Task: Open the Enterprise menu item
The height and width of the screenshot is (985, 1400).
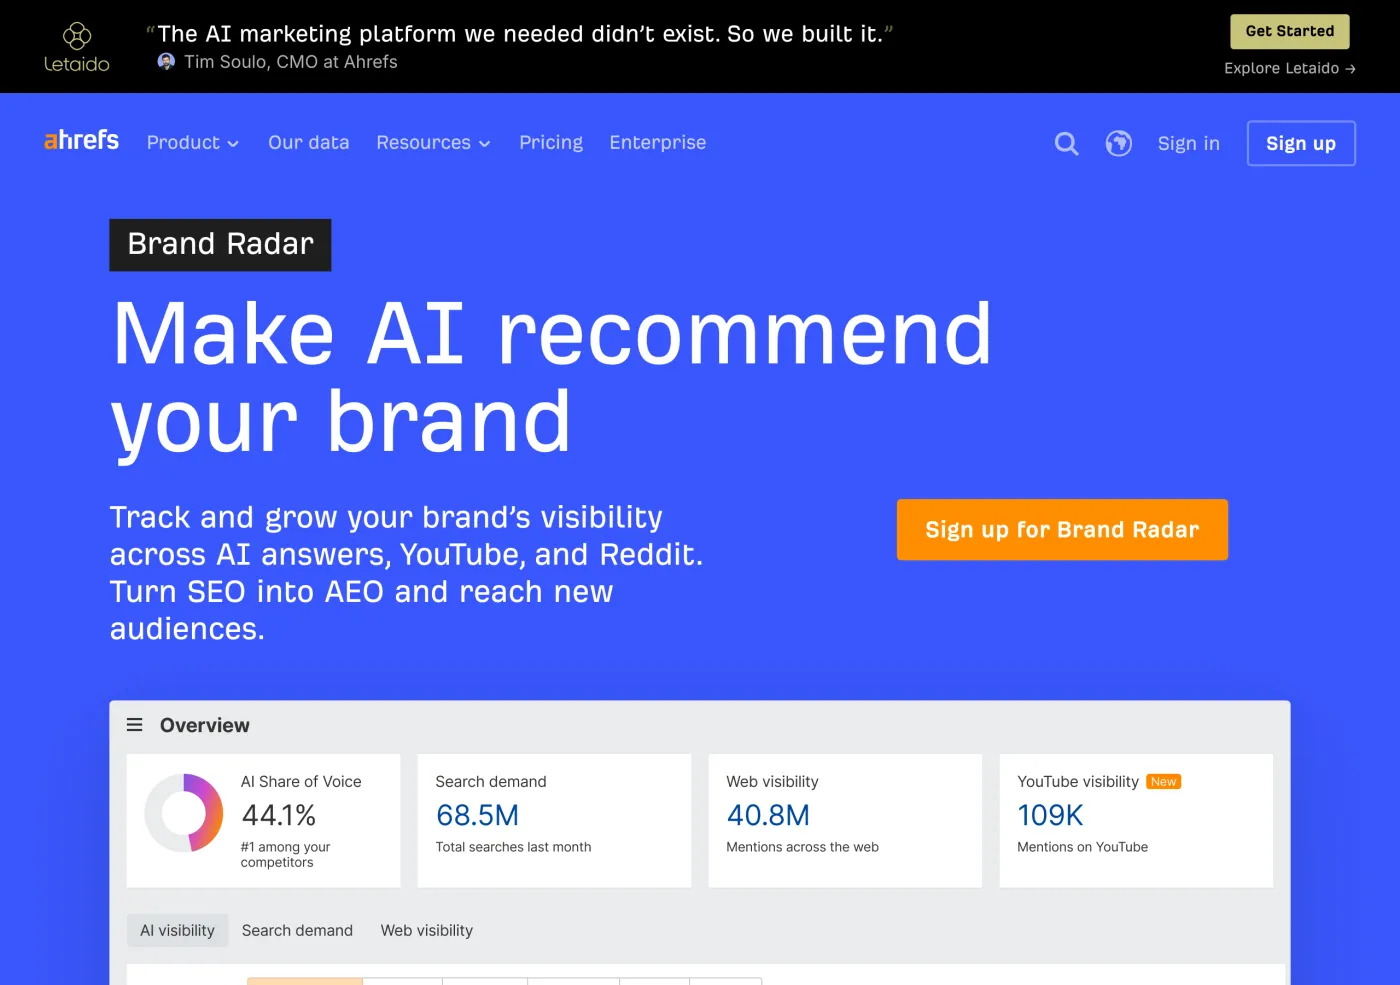Action: pyautogui.click(x=657, y=143)
